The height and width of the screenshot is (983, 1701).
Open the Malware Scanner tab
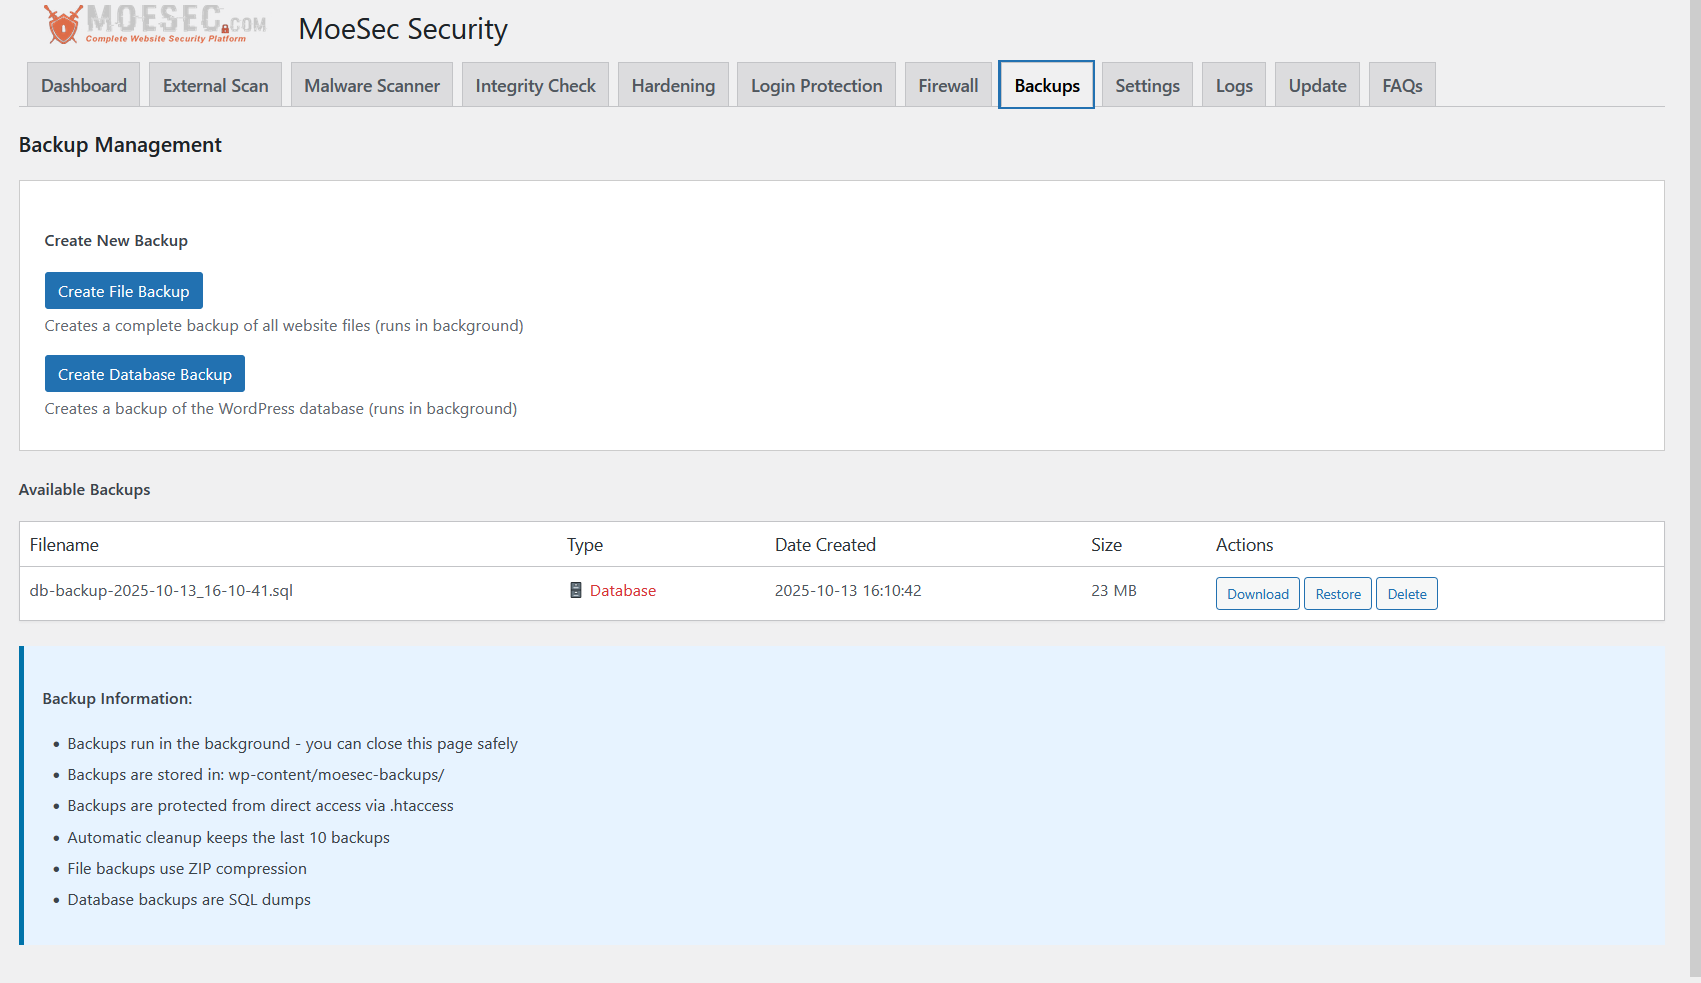tap(372, 85)
